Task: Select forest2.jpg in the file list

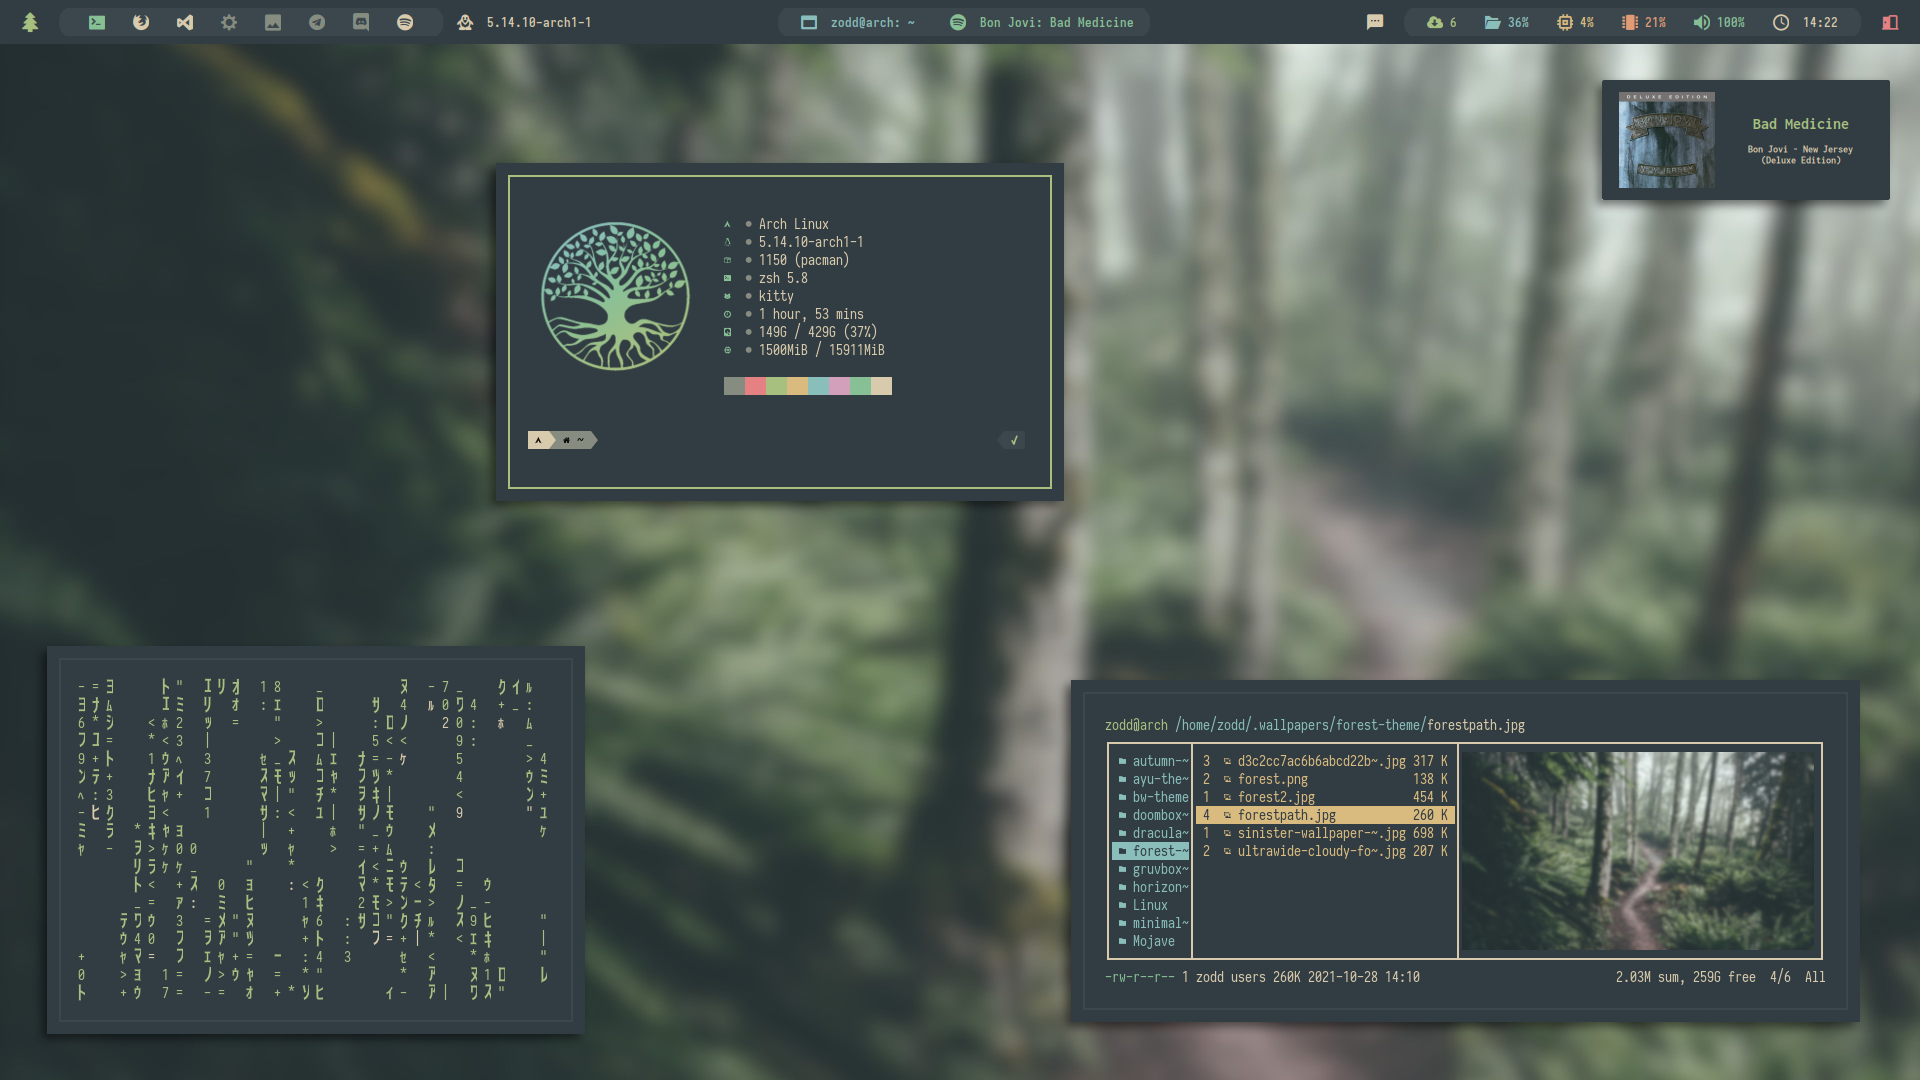Action: click(x=1276, y=797)
